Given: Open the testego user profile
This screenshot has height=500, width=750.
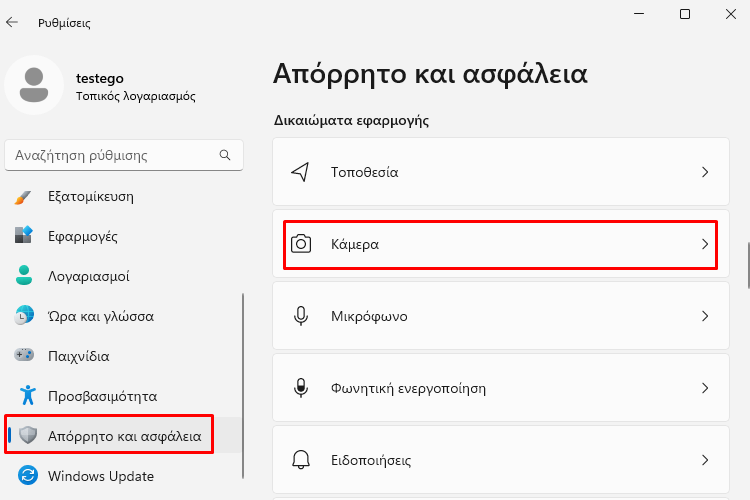Looking at the screenshot, I should (x=100, y=86).
